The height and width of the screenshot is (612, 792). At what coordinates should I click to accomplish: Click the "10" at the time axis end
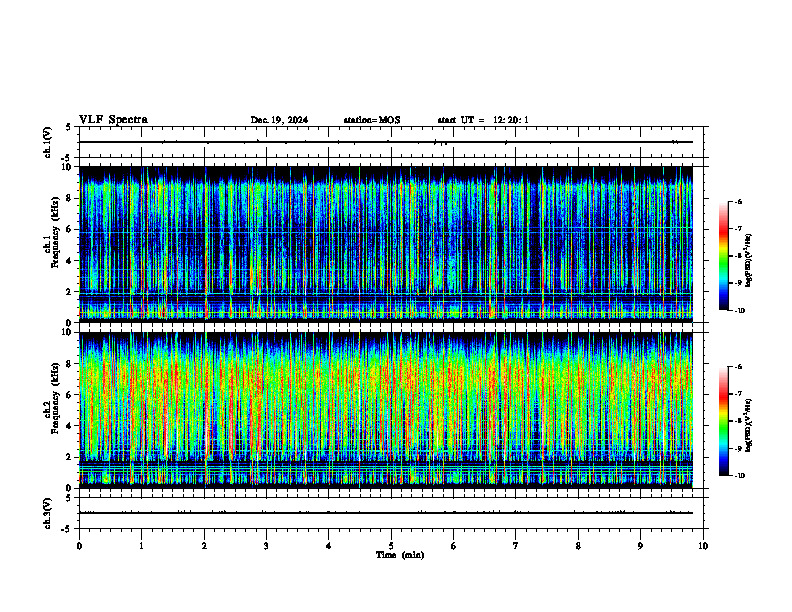coord(703,546)
